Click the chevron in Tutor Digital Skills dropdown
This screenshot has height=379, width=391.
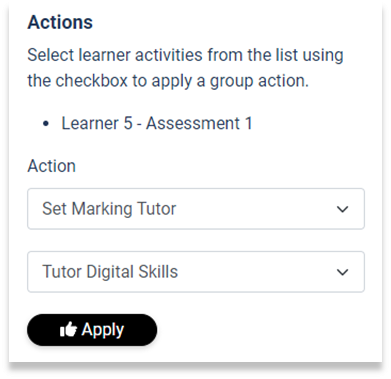tap(342, 272)
